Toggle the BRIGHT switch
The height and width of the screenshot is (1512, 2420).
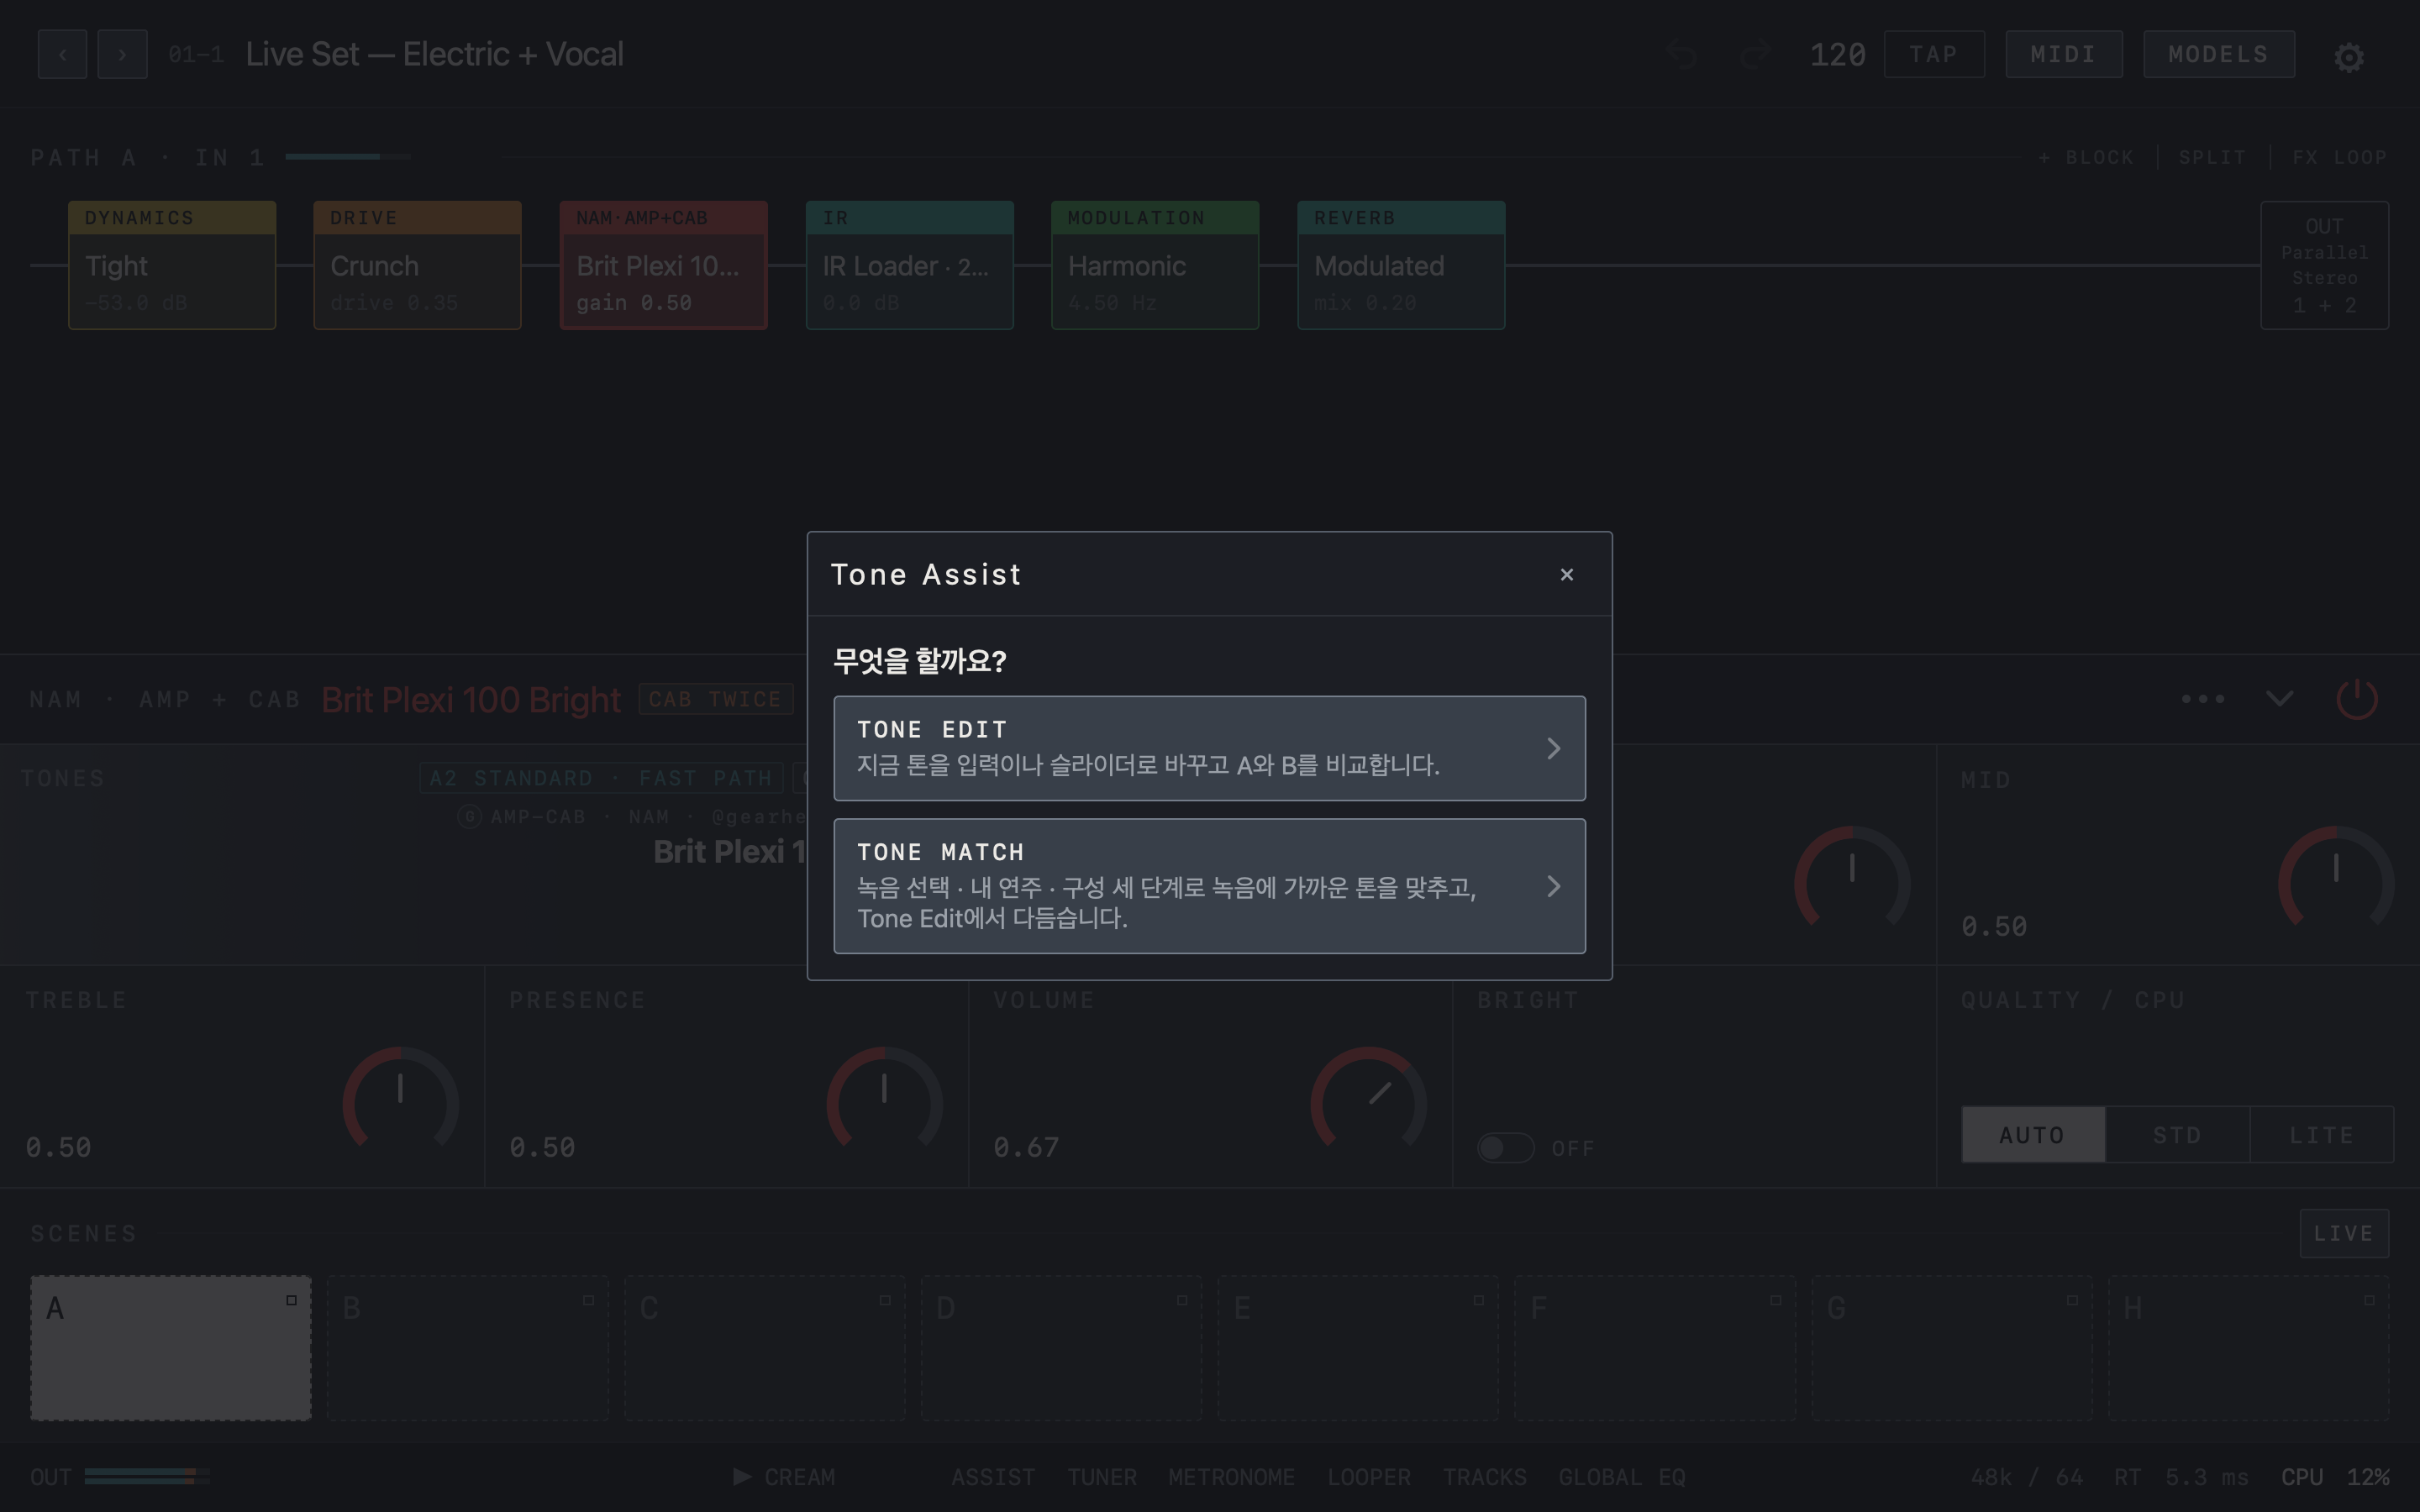click(x=1505, y=1148)
